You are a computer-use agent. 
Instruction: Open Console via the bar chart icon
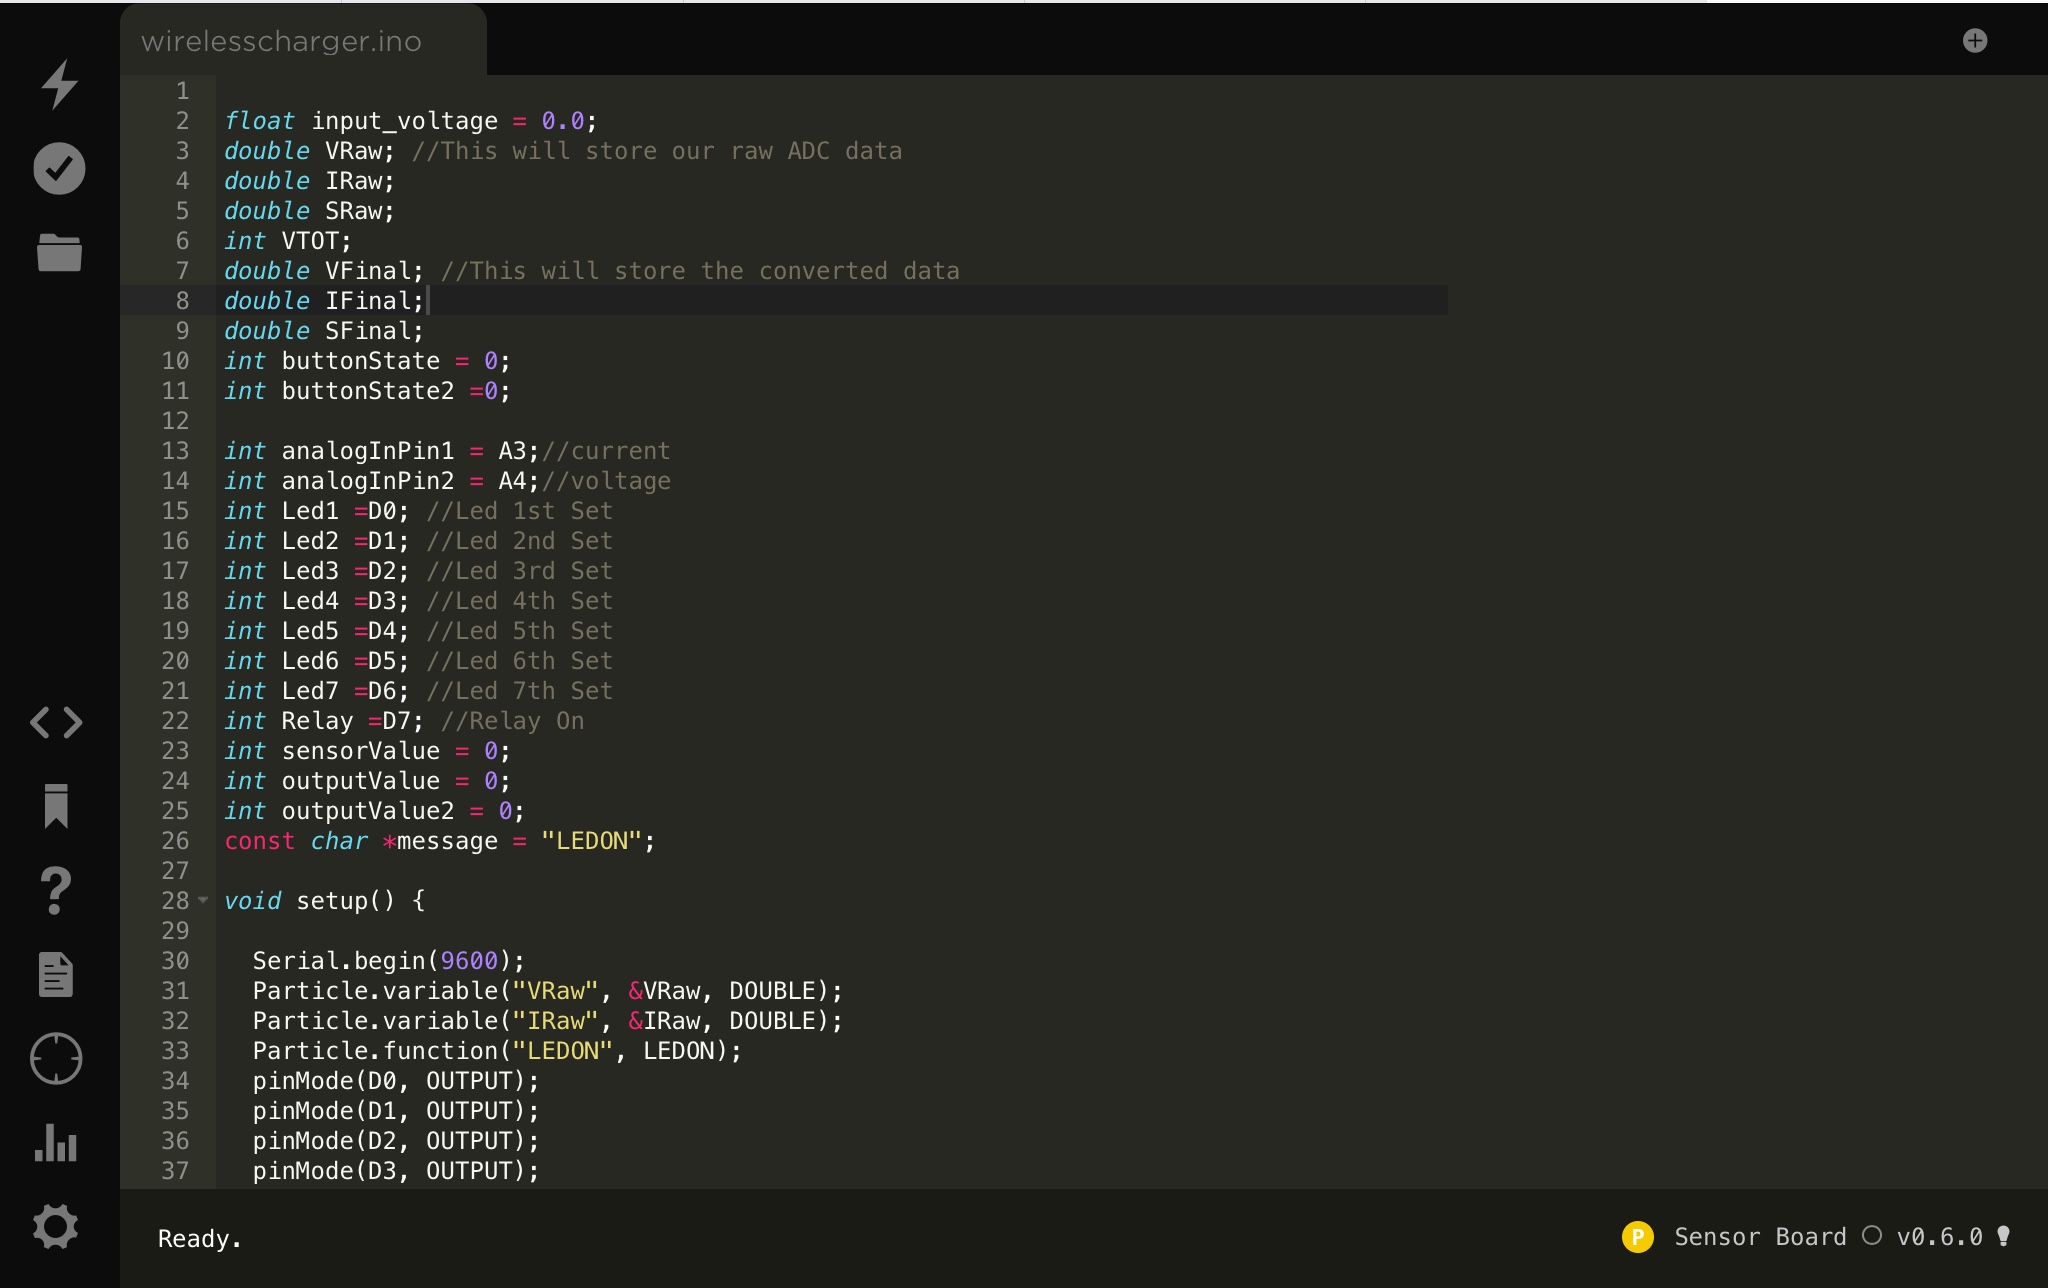(56, 1143)
